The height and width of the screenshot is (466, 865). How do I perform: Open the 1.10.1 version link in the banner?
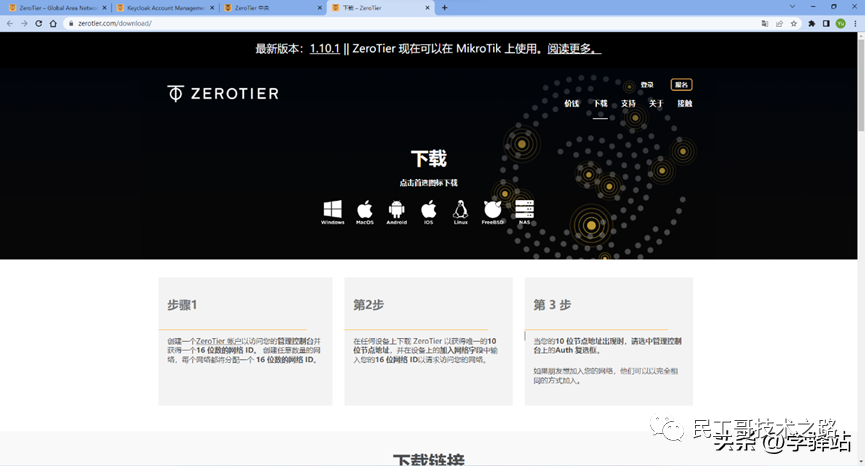324,49
